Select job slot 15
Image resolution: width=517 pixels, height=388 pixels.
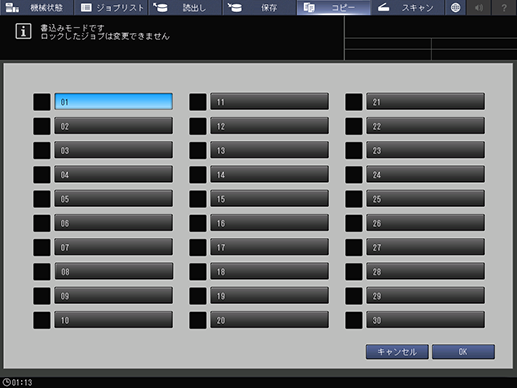pyautogui.click(x=269, y=199)
